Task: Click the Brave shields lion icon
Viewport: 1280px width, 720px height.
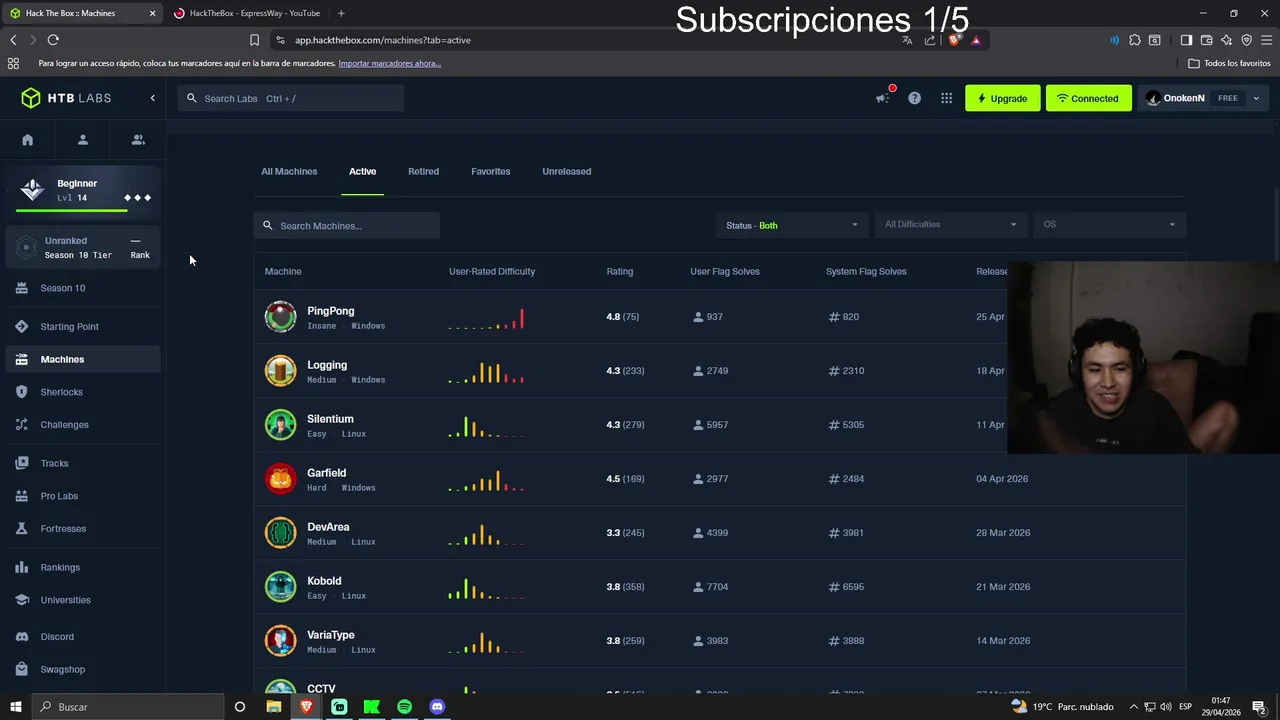Action: (954, 40)
